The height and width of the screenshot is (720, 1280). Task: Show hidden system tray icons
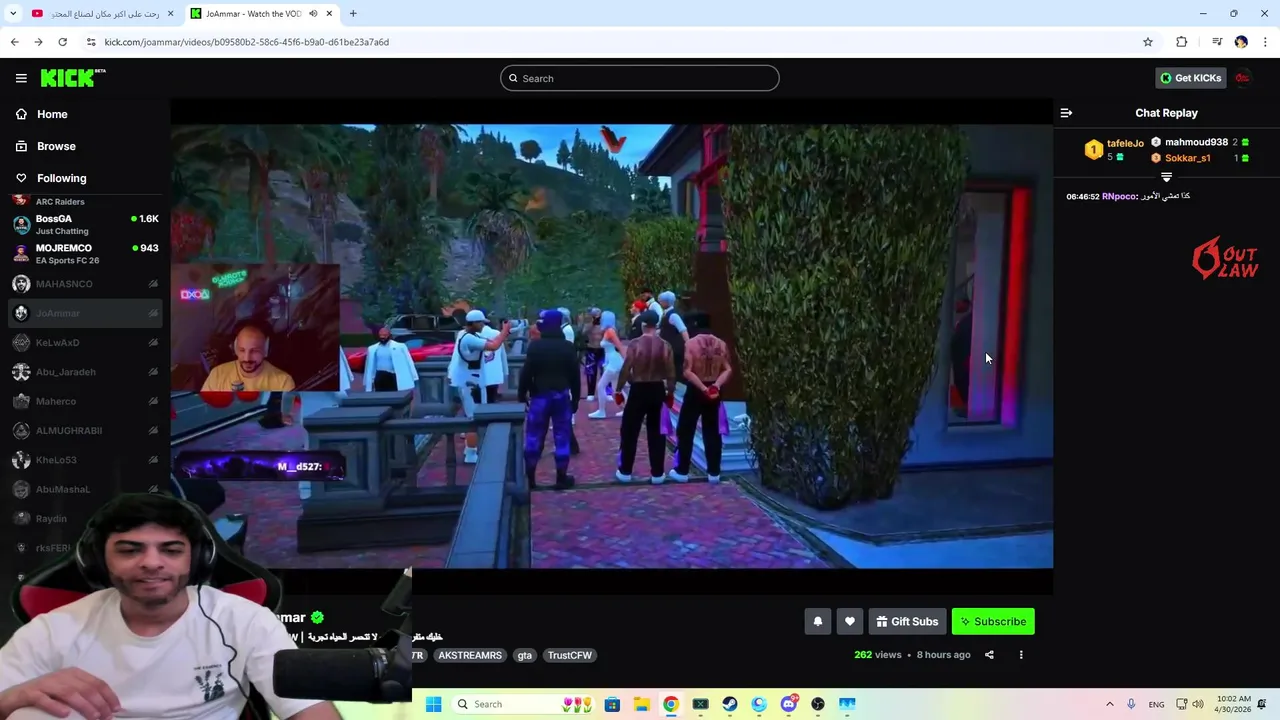[x=1109, y=704]
